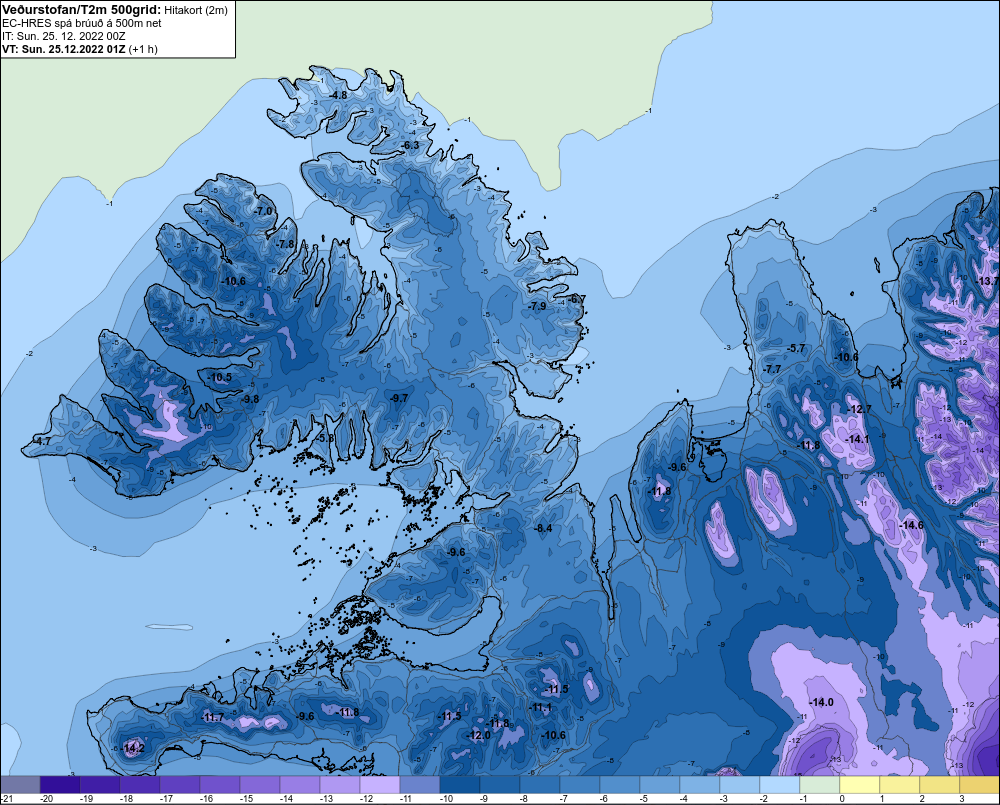1000x805 pixels.
Task: Click the -12.7 temperature label
Action: coord(858,409)
